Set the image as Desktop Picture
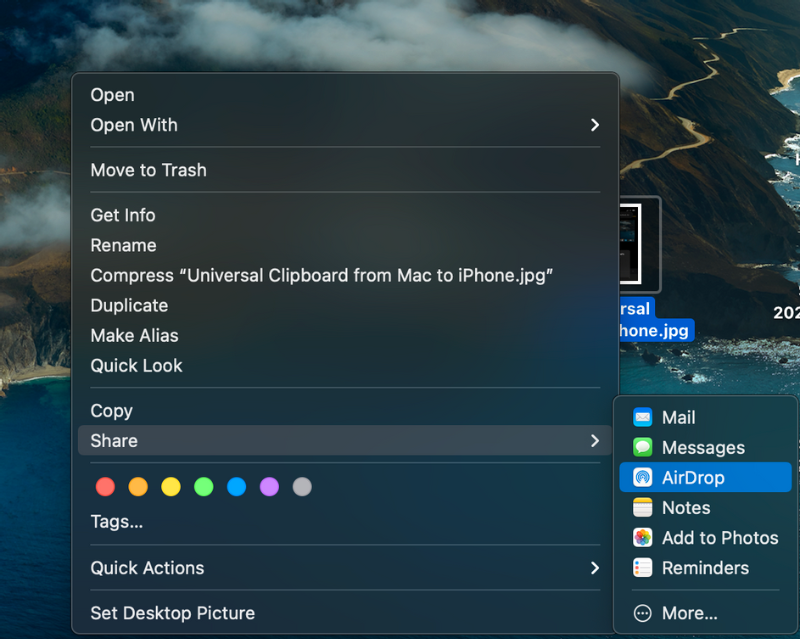 172,612
